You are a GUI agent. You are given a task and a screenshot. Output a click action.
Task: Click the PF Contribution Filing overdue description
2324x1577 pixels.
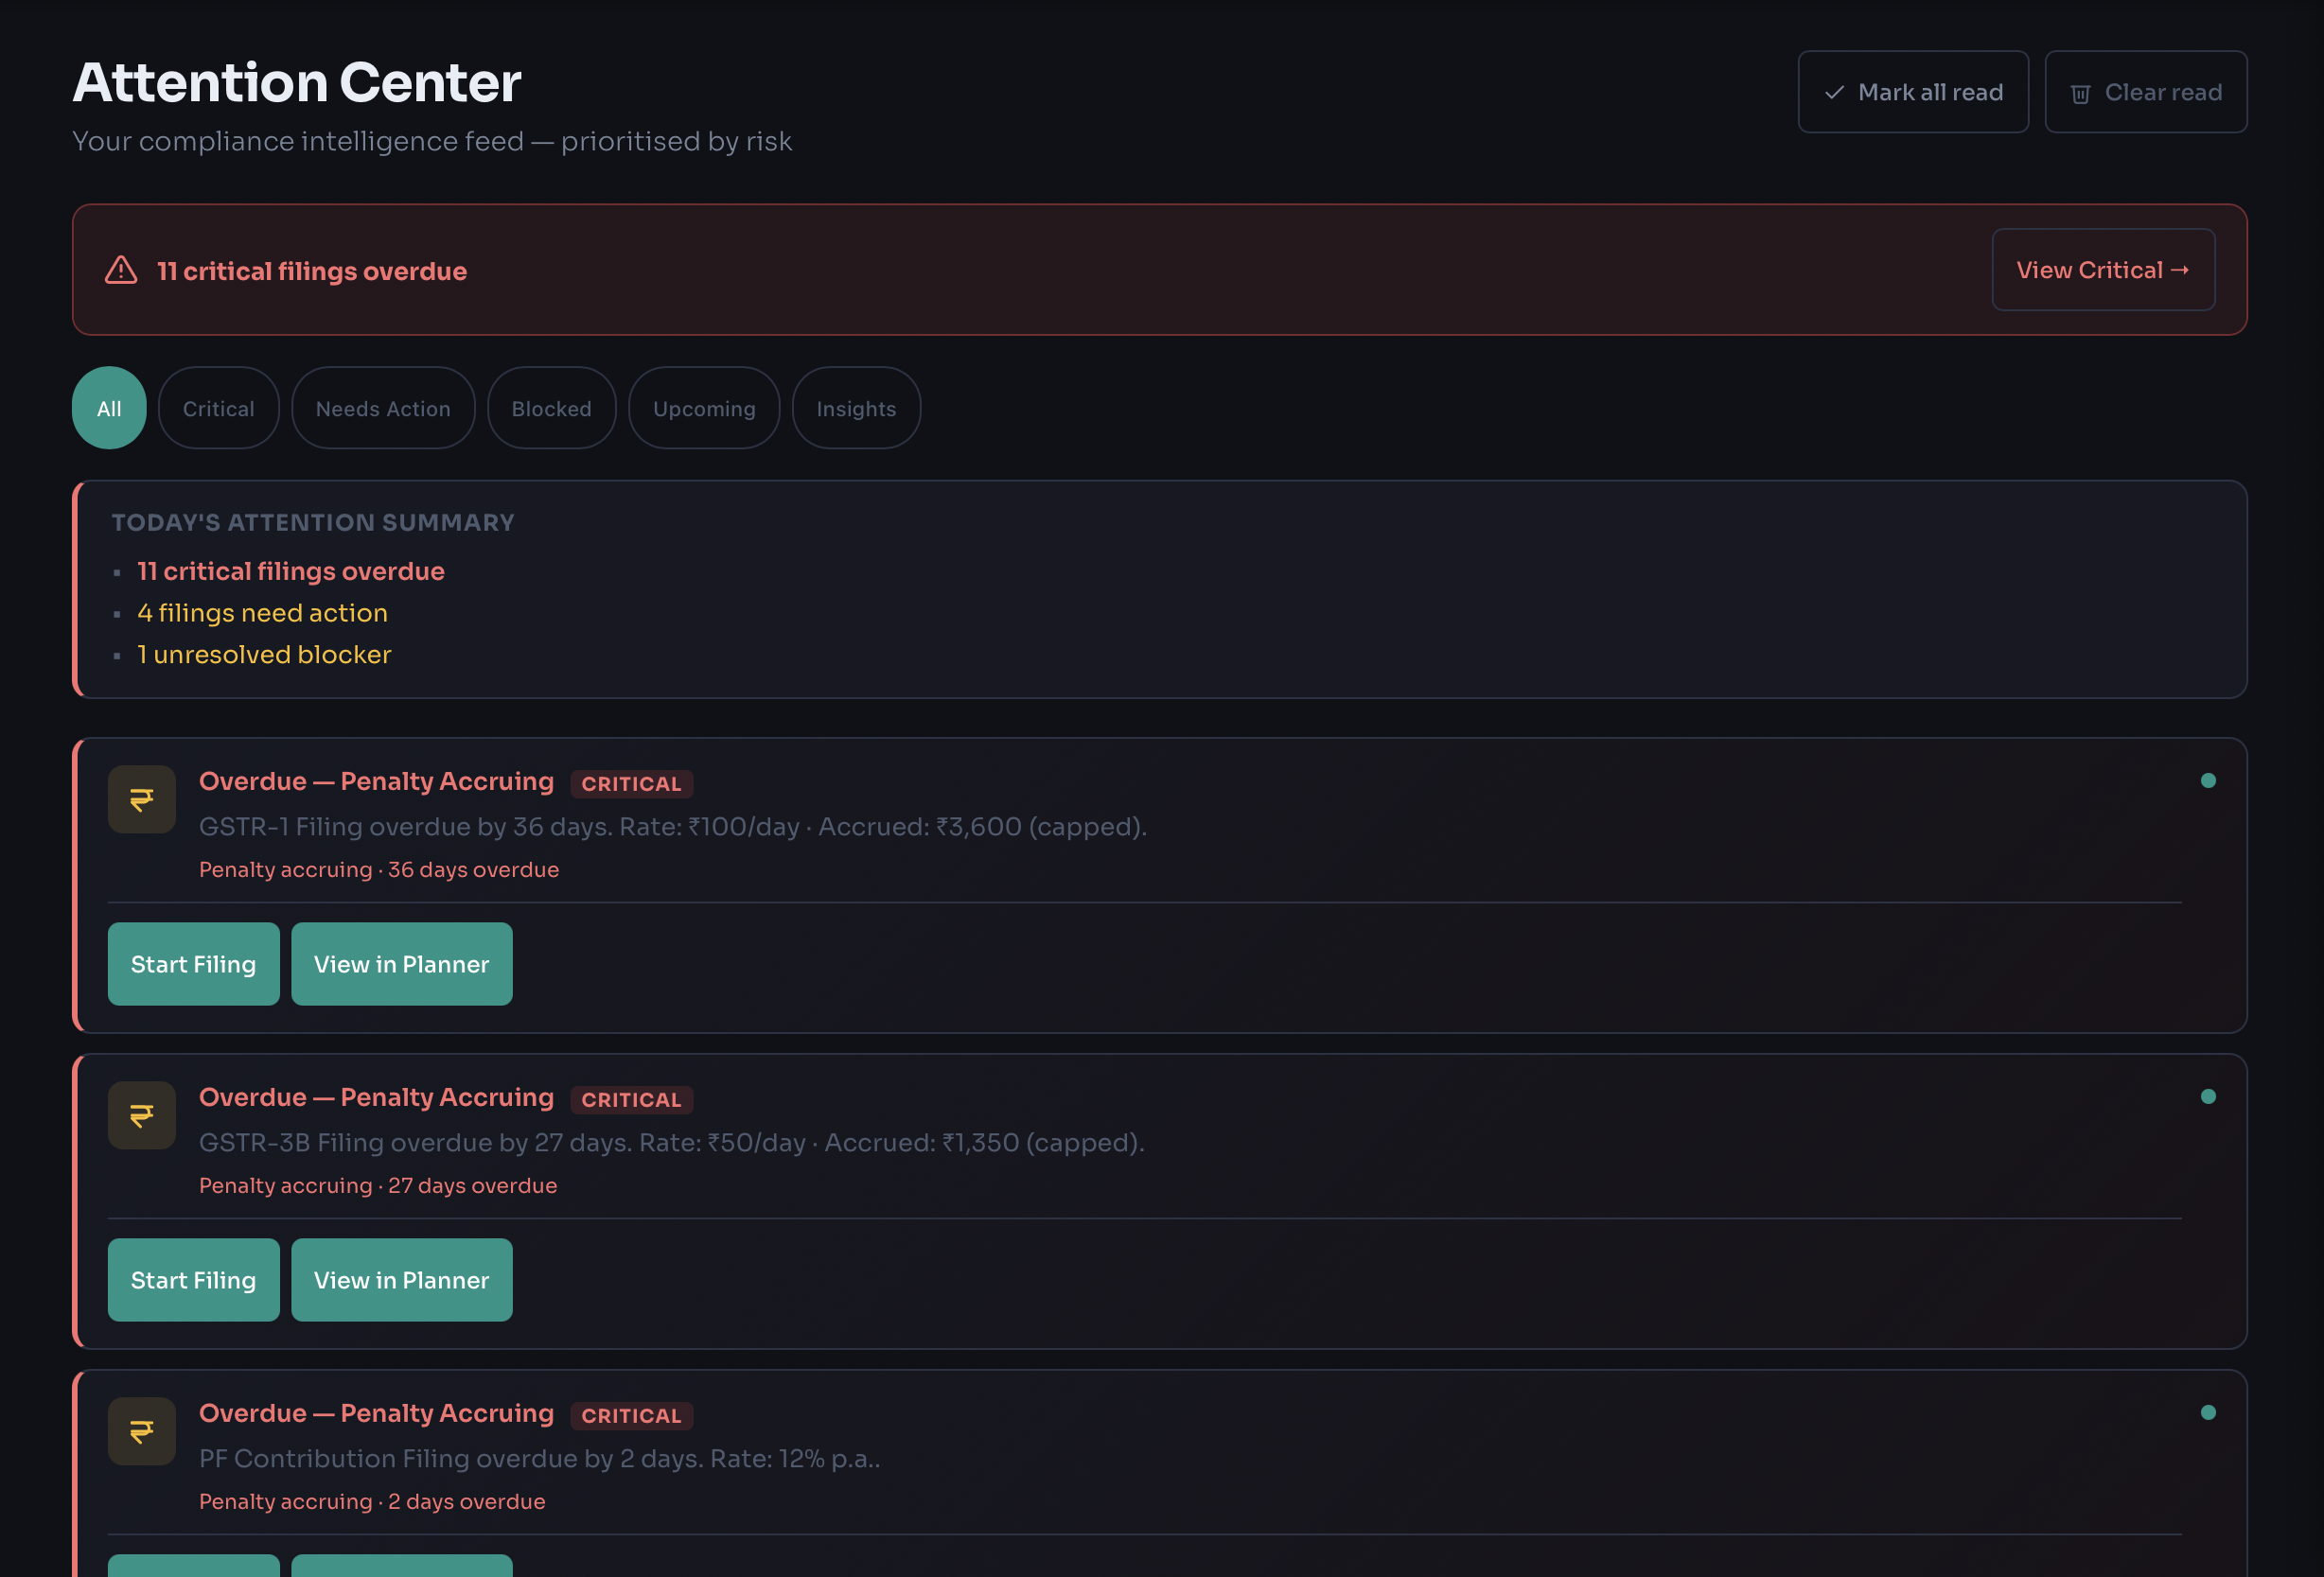point(540,1459)
